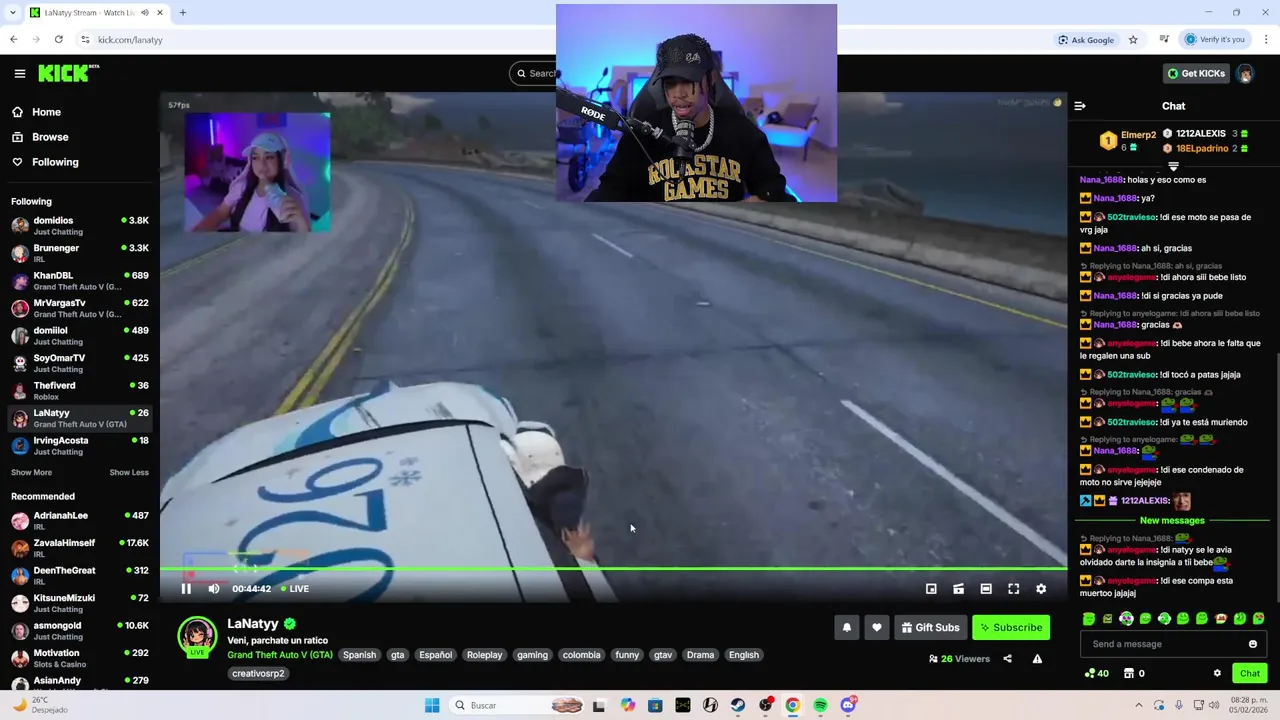Click Ask Google in address bar
The width and height of the screenshot is (1280, 720).
tap(1086, 40)
